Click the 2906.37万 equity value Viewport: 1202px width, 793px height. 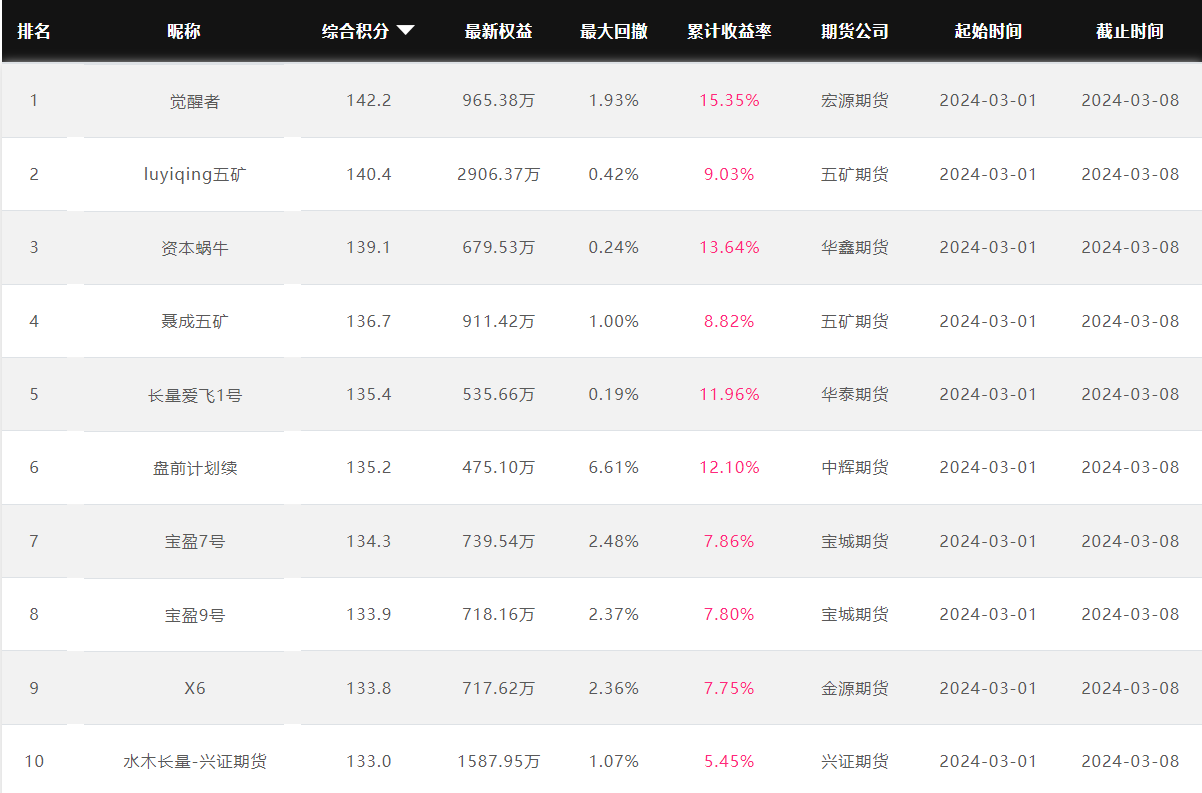pyautogui.click(x=498, y=174)
